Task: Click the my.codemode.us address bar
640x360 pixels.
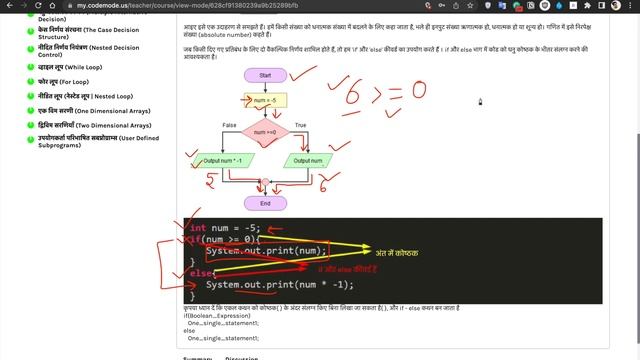Action: pyautogui.click(x=187, y=6)
